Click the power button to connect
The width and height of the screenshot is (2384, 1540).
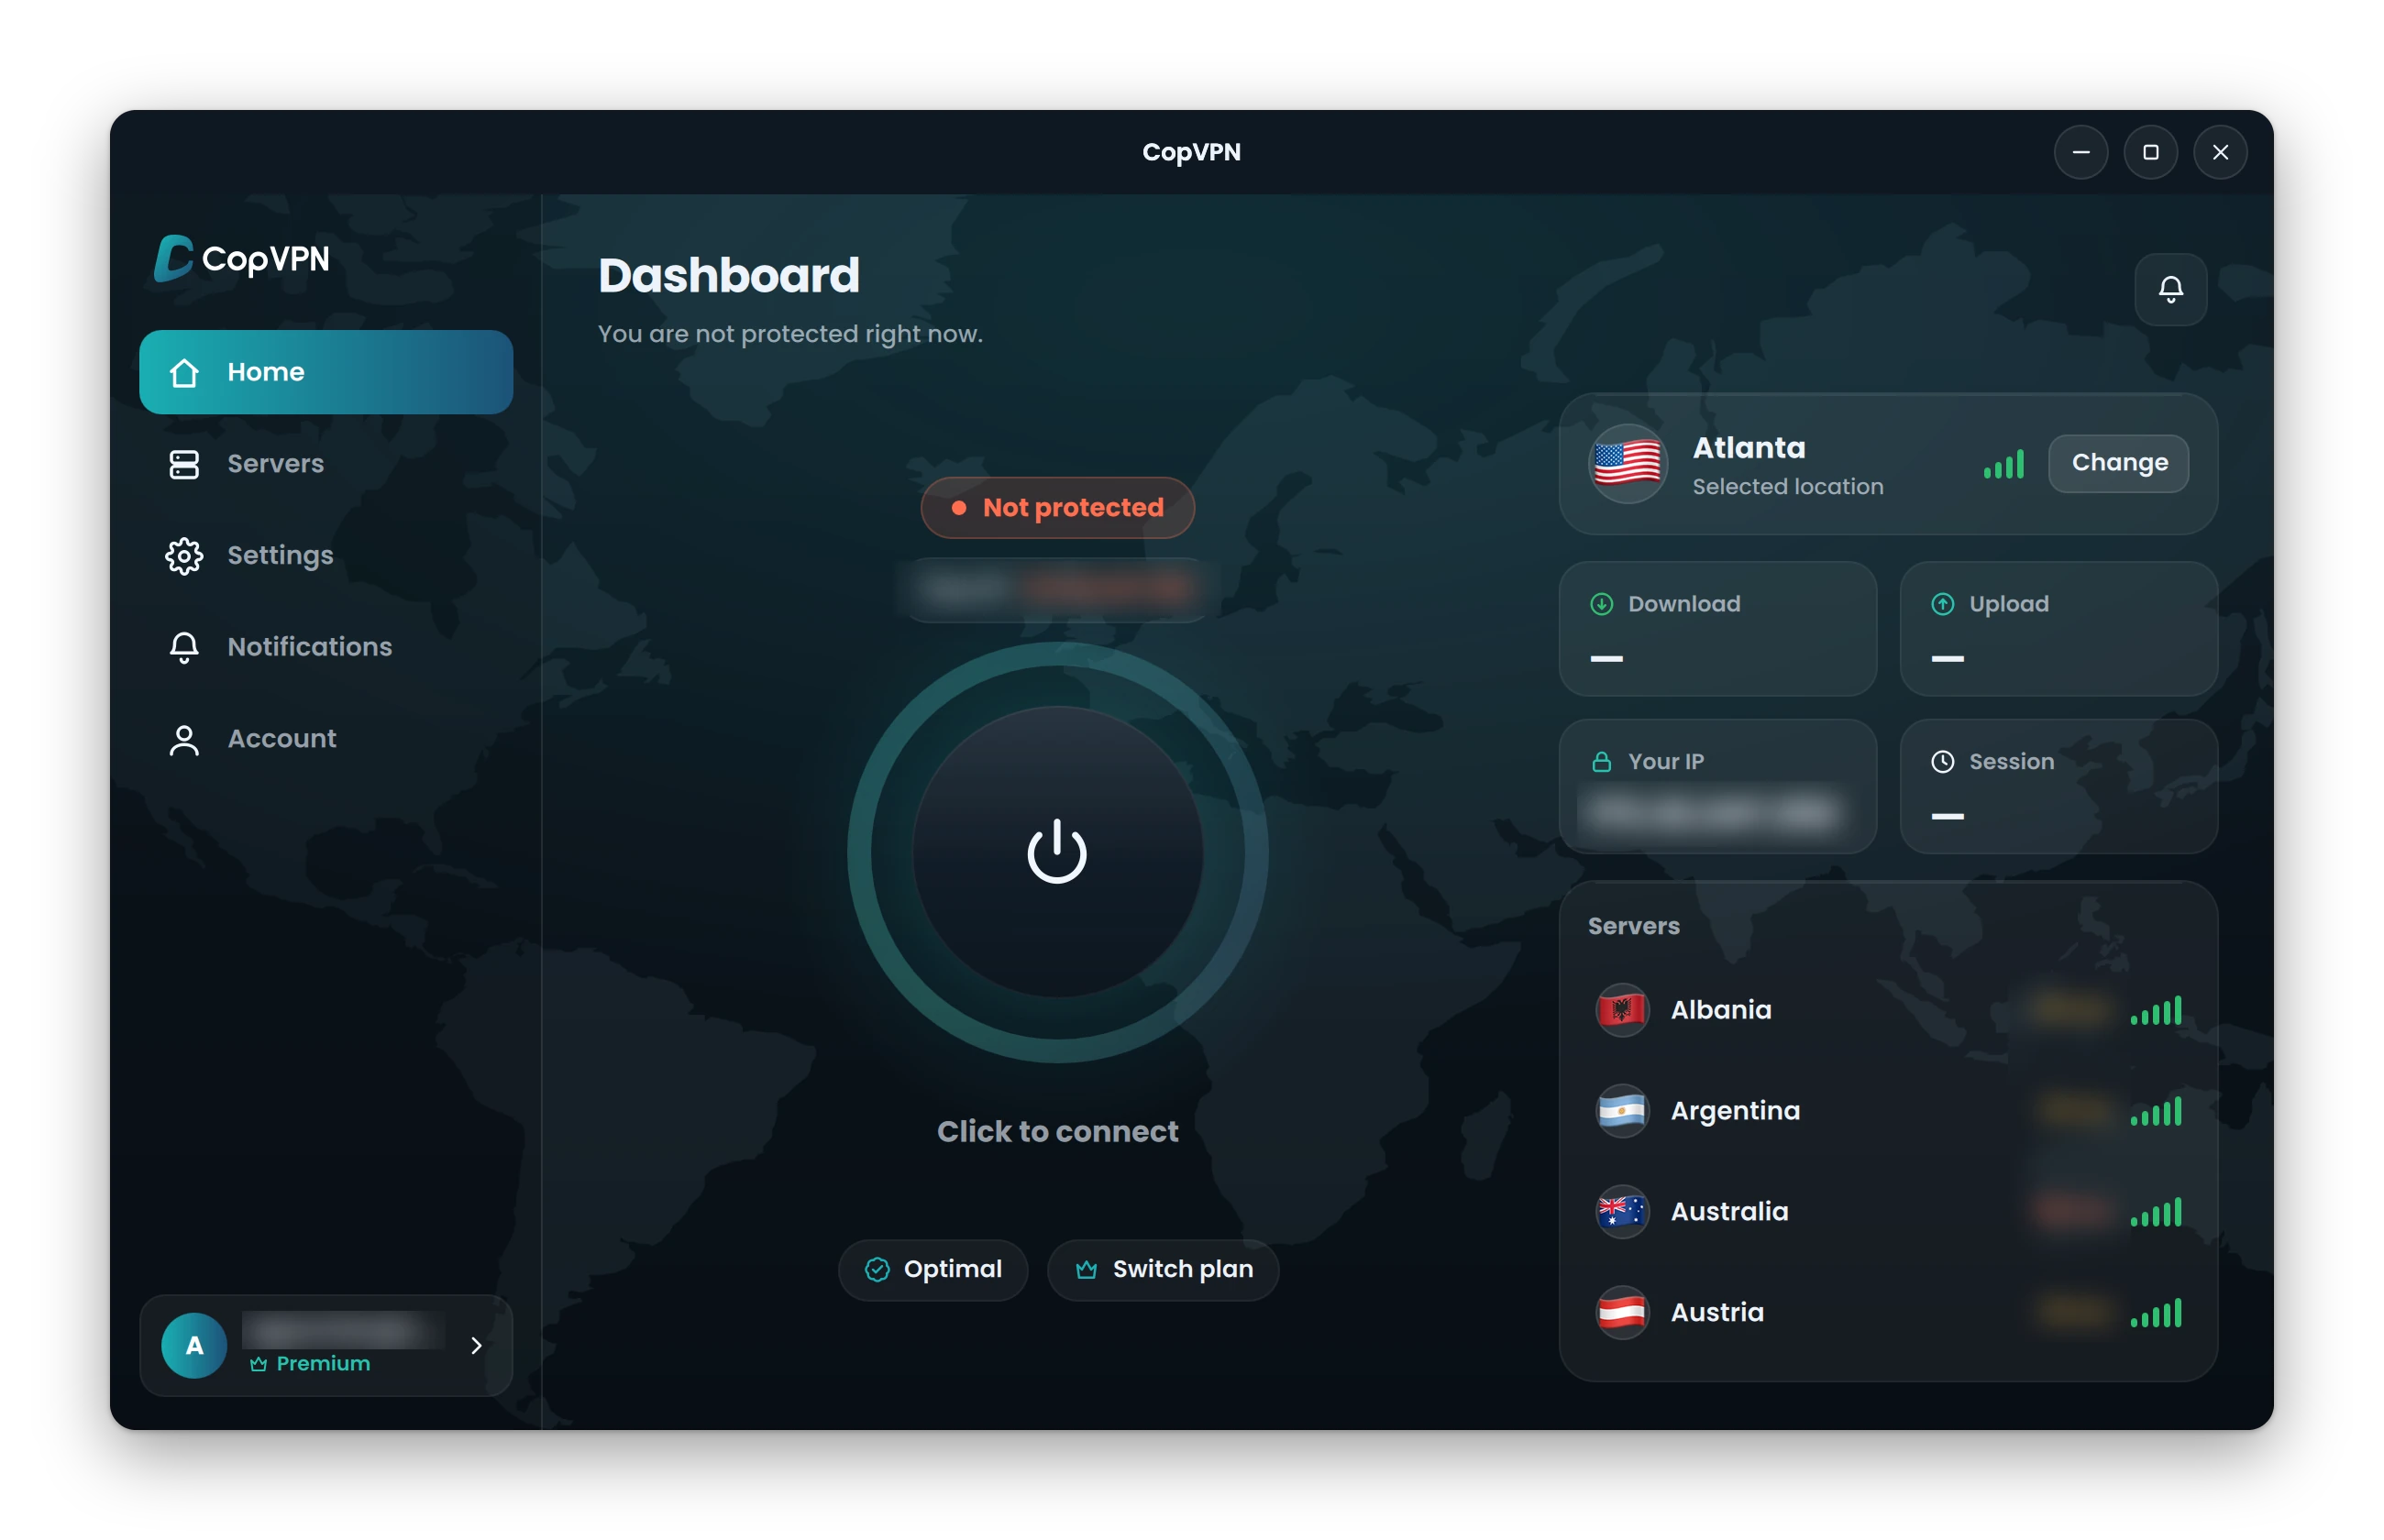1057,852
